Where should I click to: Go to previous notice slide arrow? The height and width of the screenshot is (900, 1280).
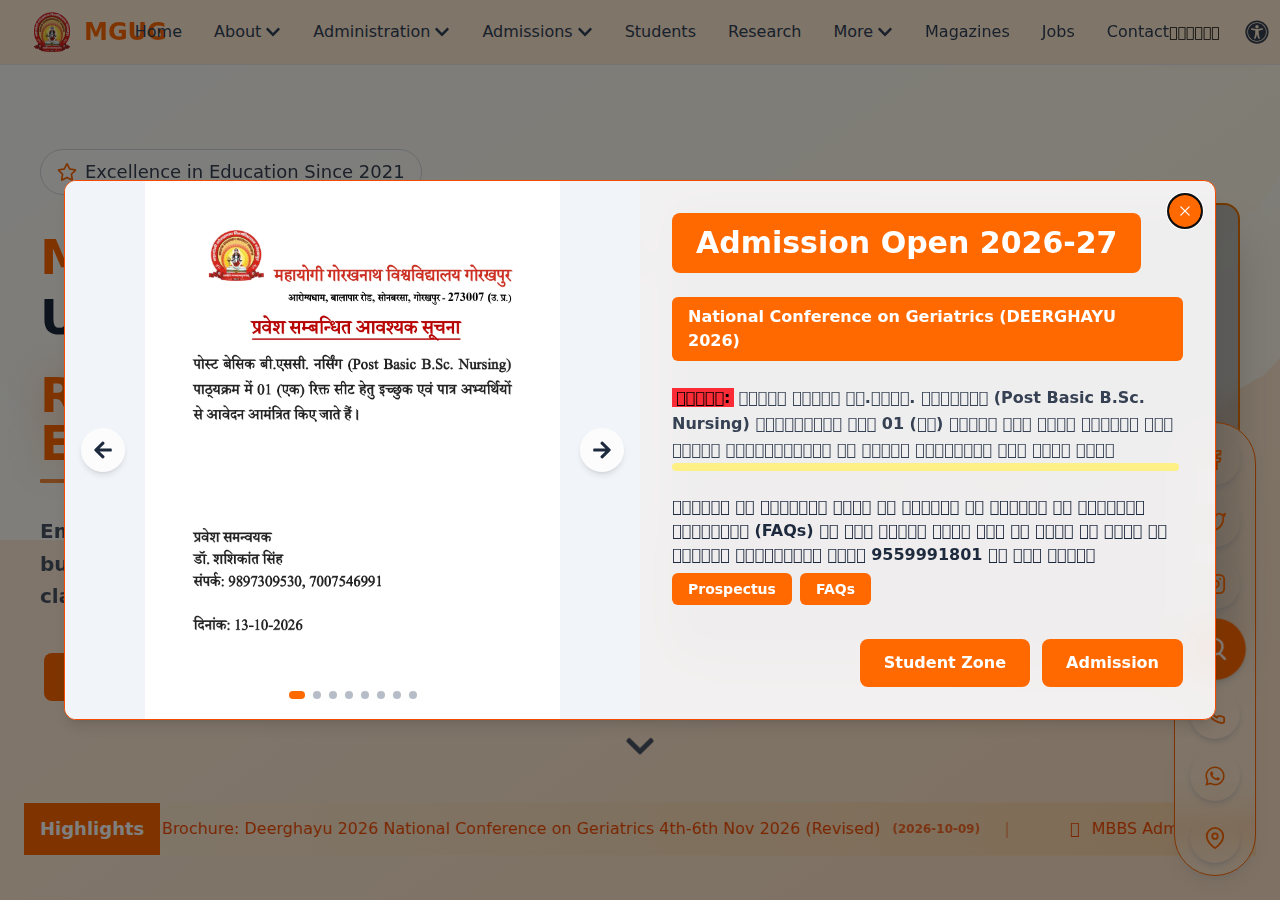click(x=103, y=450)
